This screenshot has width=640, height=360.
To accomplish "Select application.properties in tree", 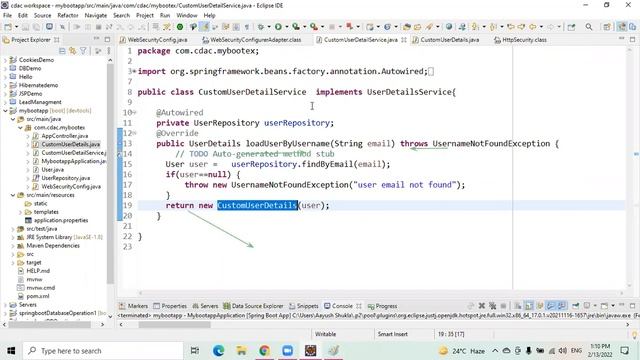I will (61, 220).
